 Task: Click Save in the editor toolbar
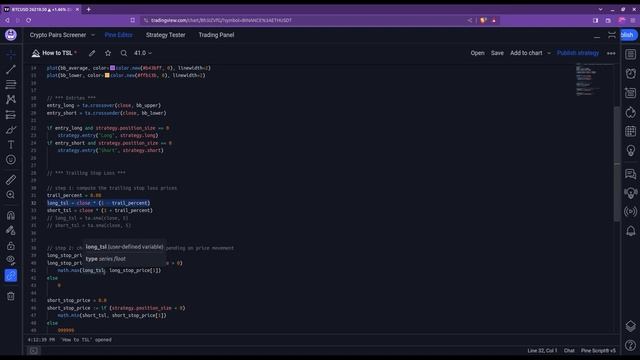tap(497, 53)
